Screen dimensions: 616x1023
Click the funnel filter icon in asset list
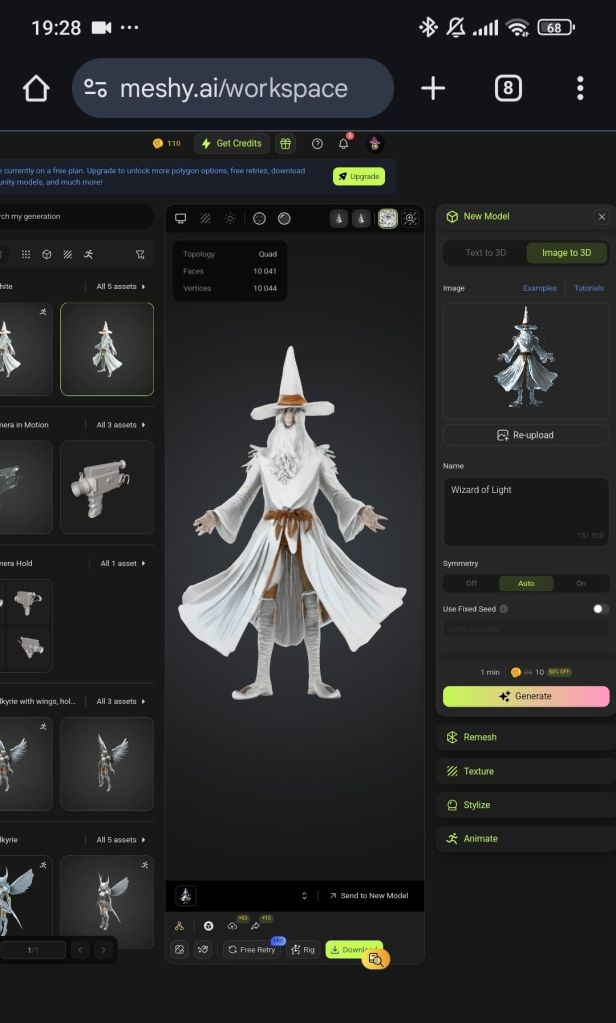click(x=140, y=255)
